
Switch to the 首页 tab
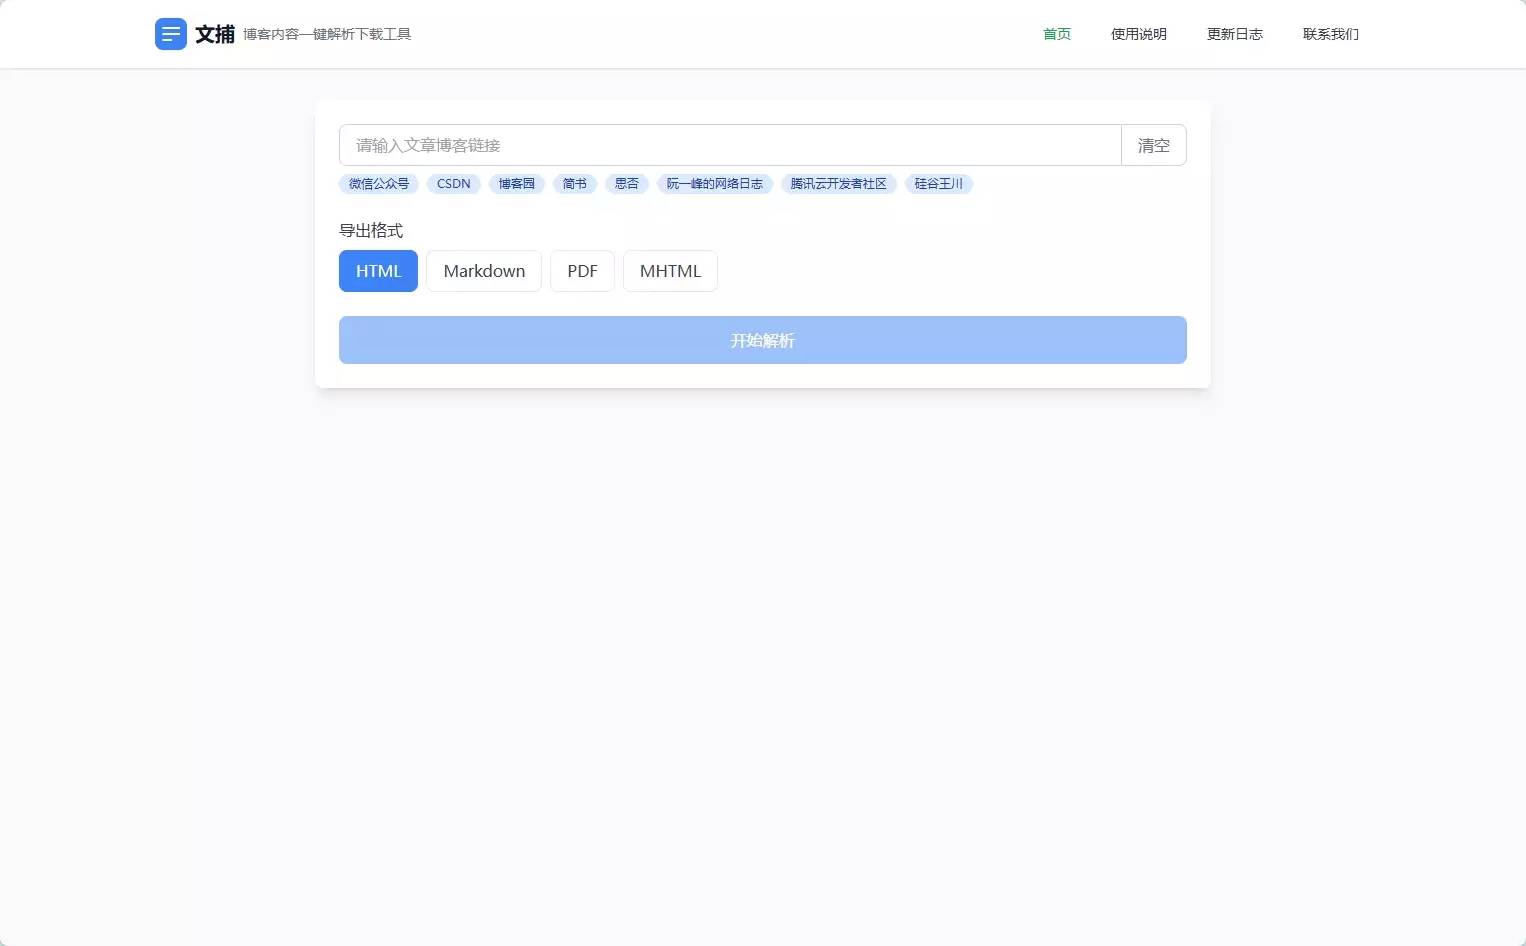click(1056, 33)
